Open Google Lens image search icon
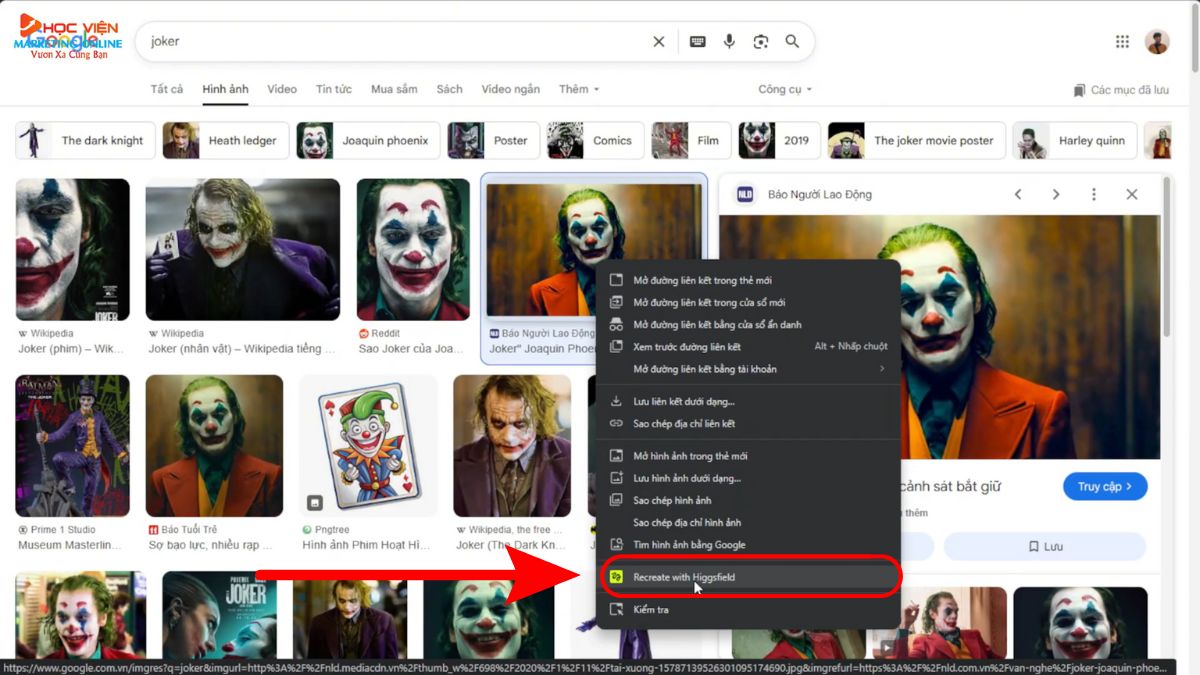Image resolution: width=1200 pixels, height=675 pixels. (x=761, y=42)
